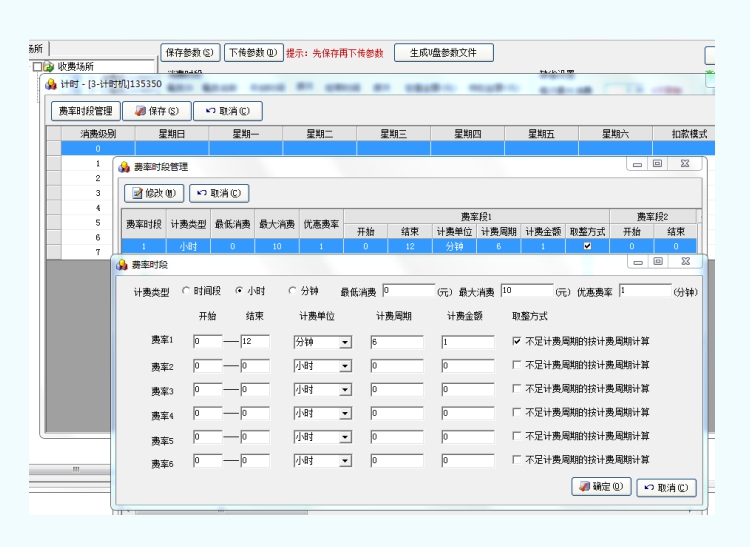Click the 收费场所 tree node icon
The height and width of the screenshot is (547, 750).
[48, 67]
